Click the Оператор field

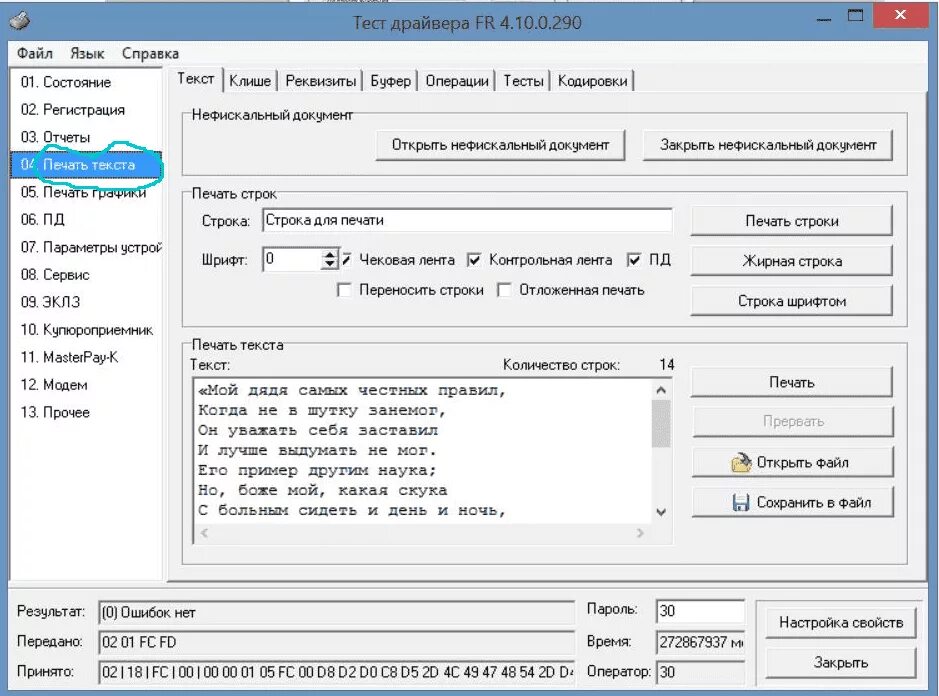click(x=700, y=672)
